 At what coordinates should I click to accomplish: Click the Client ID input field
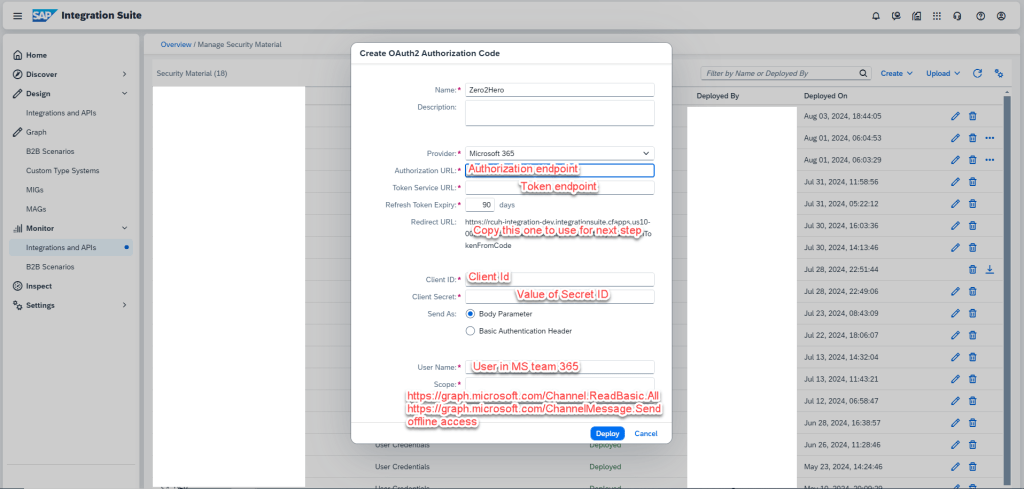point(559,279)
